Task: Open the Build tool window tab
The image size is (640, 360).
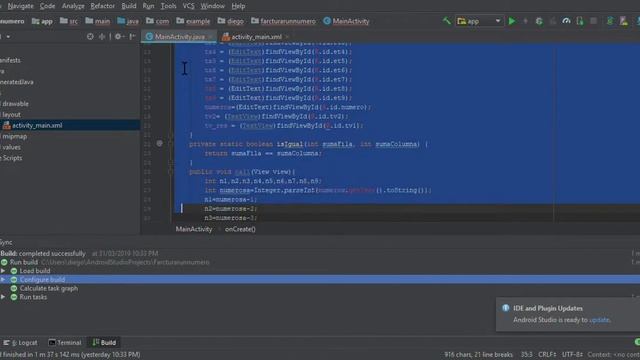Action: pyautogui.click(x=104, y=342)
